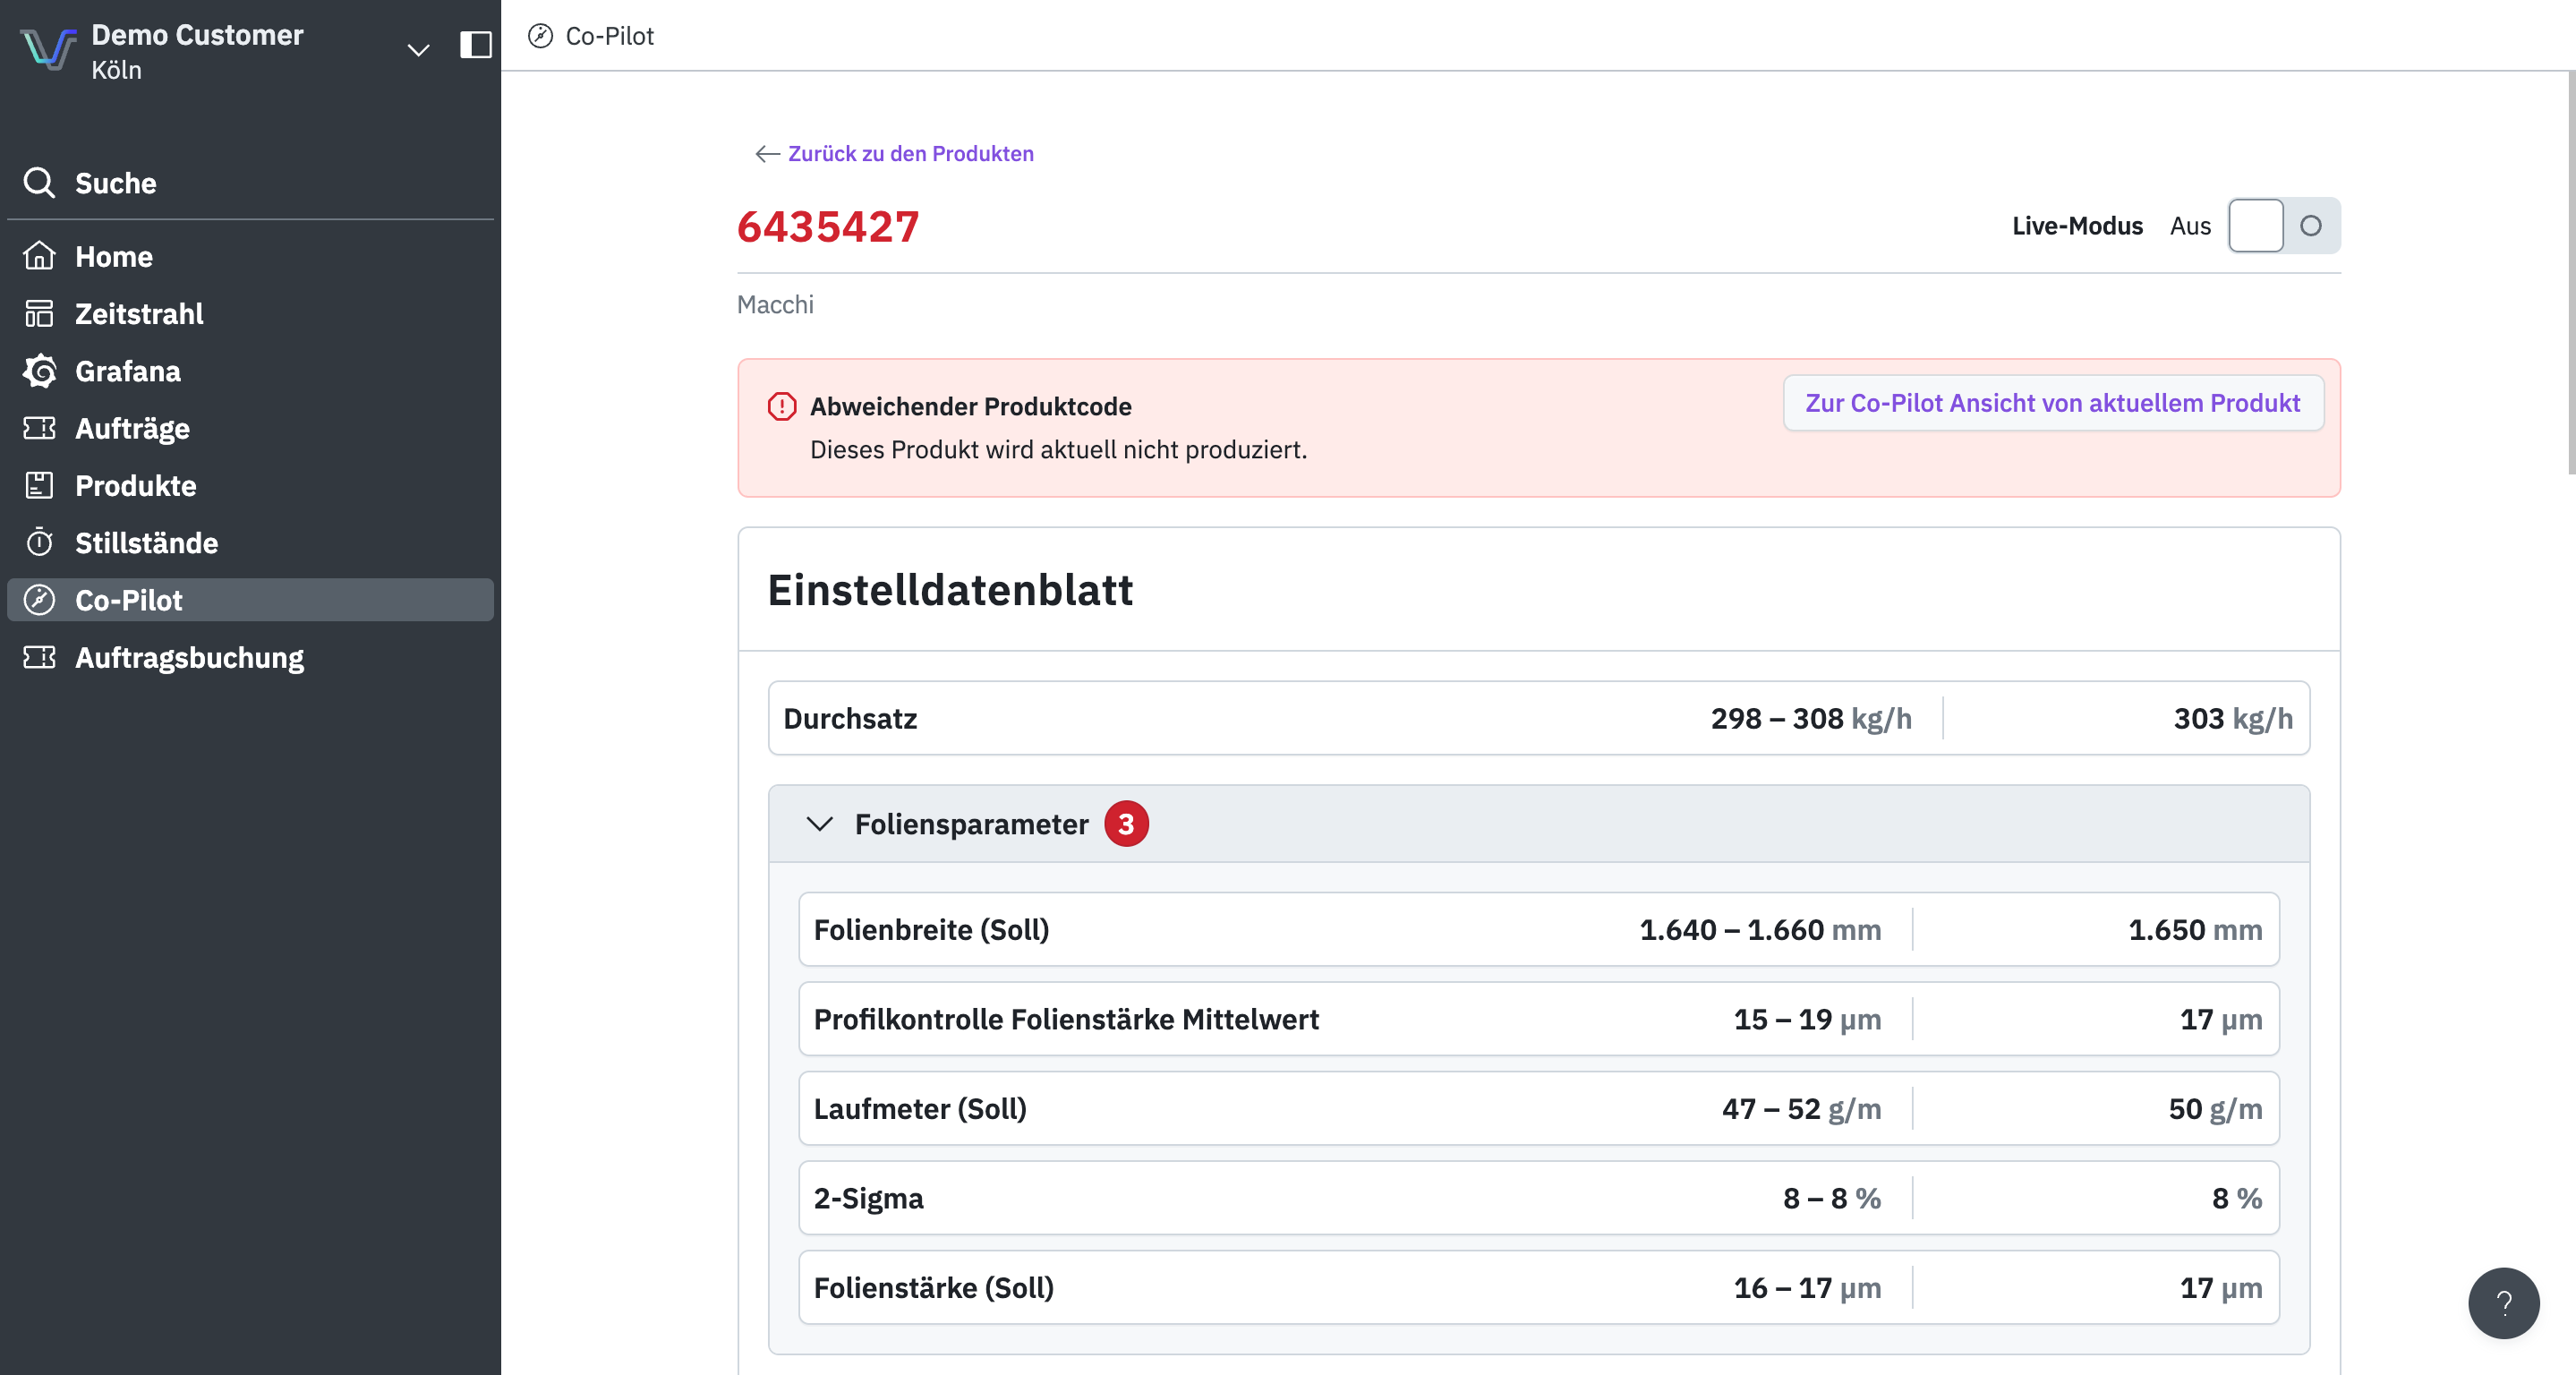Click the Co-Pilot breadcrumb label
This screenshot has width=2576, height=1375.
609,36
